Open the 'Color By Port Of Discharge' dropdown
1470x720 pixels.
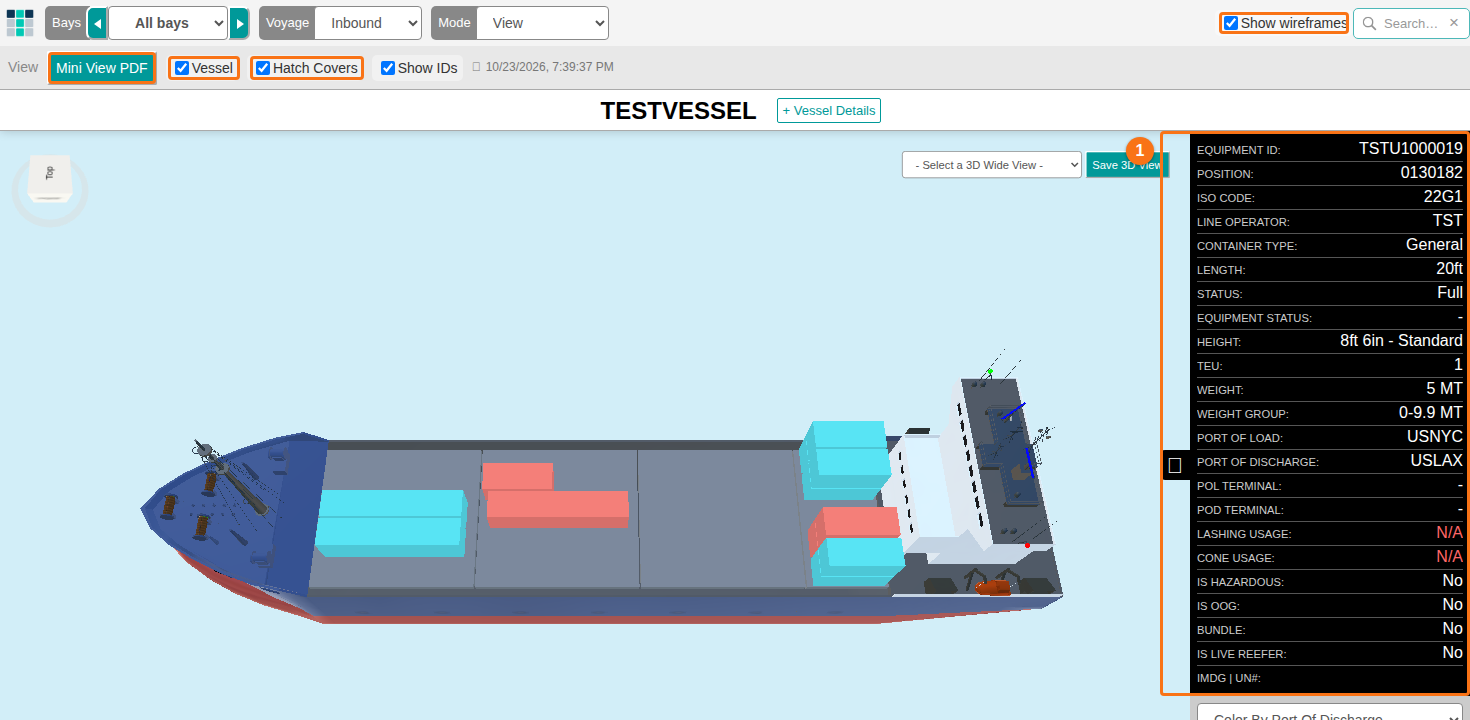[x=1331, y=713]
